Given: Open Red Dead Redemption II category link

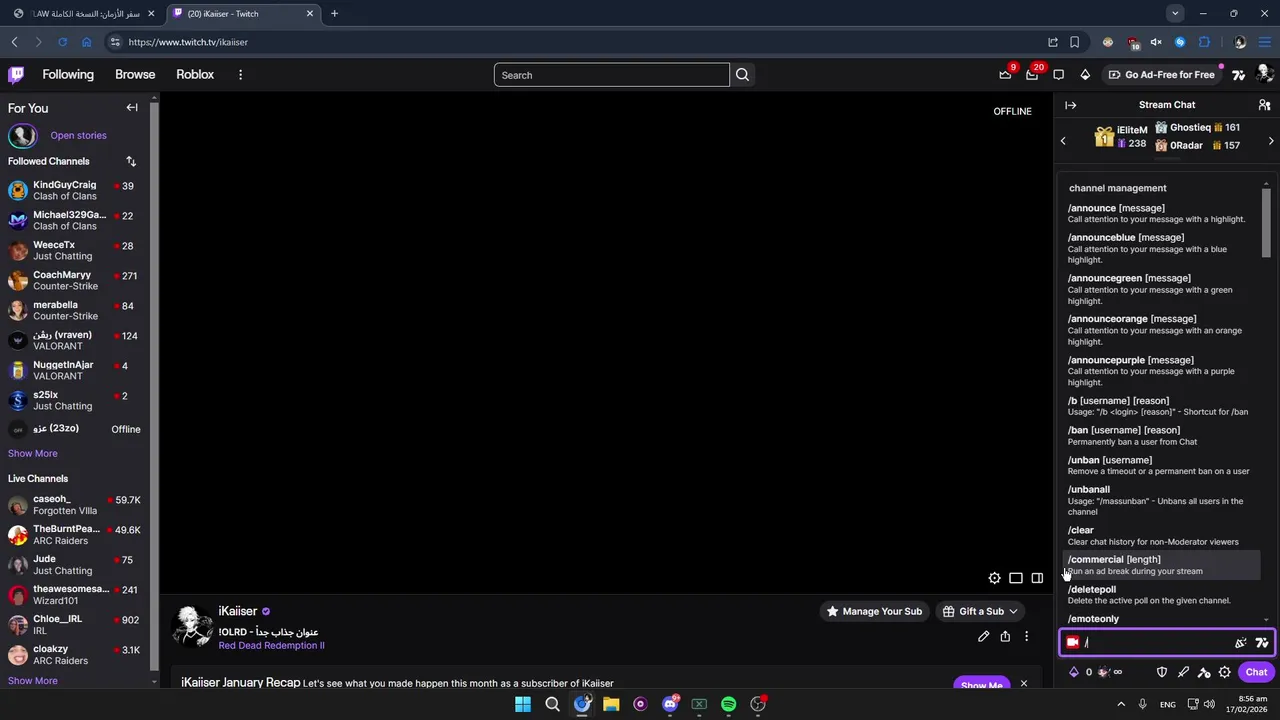Looking at the screenshot, I should click(271, 646).
